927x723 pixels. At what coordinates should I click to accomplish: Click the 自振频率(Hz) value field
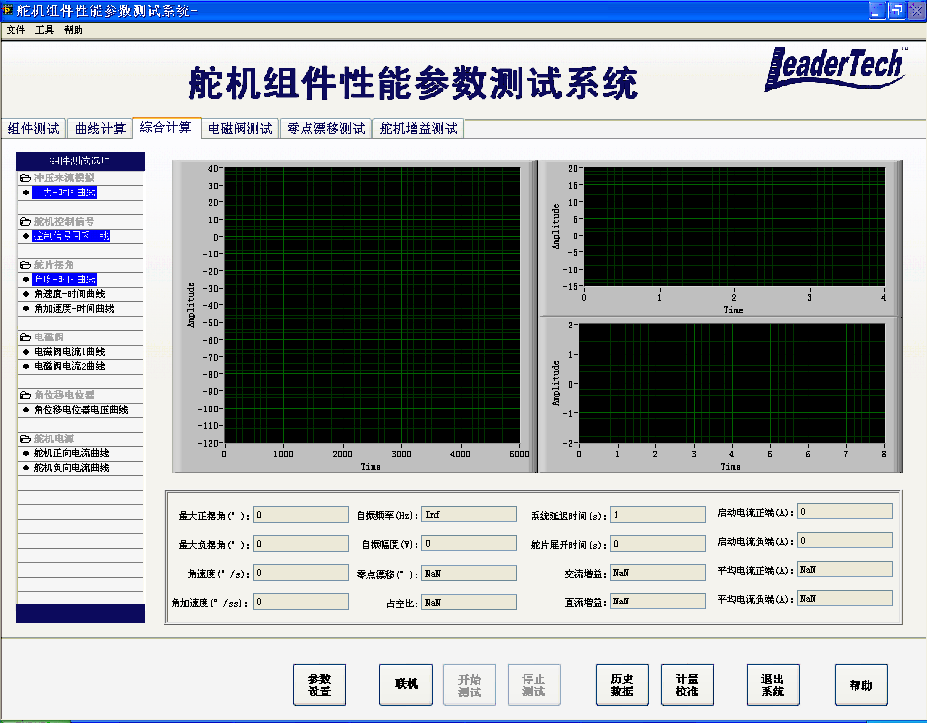pos(468,515)
